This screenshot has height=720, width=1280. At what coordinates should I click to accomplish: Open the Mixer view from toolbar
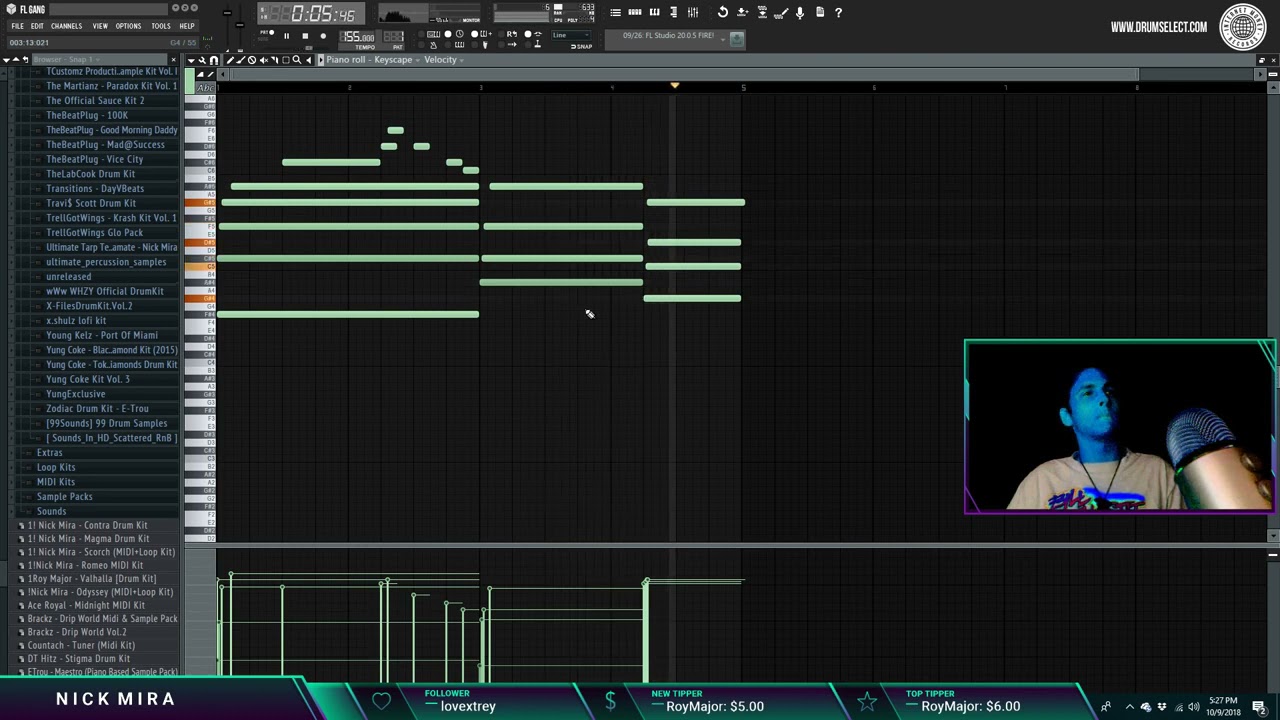693,12
